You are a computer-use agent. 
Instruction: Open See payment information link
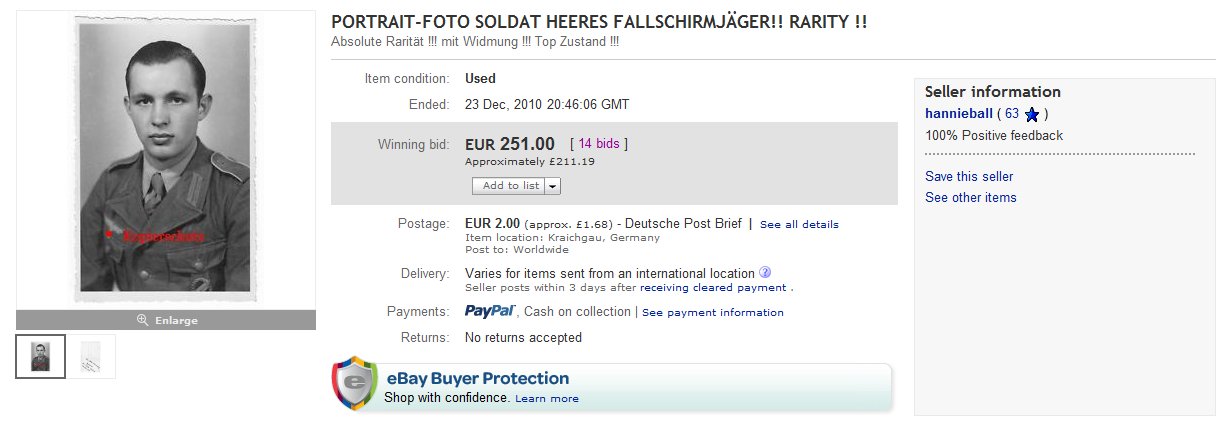[x=713, y=313]
